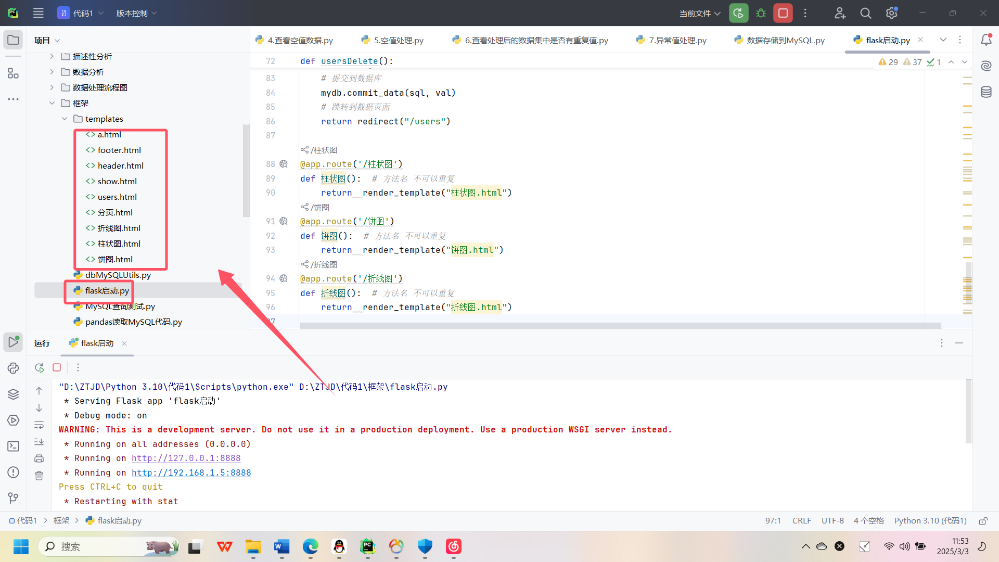Open the Code With Me user icon
The image size is (999, 562).
coord(840,13)
